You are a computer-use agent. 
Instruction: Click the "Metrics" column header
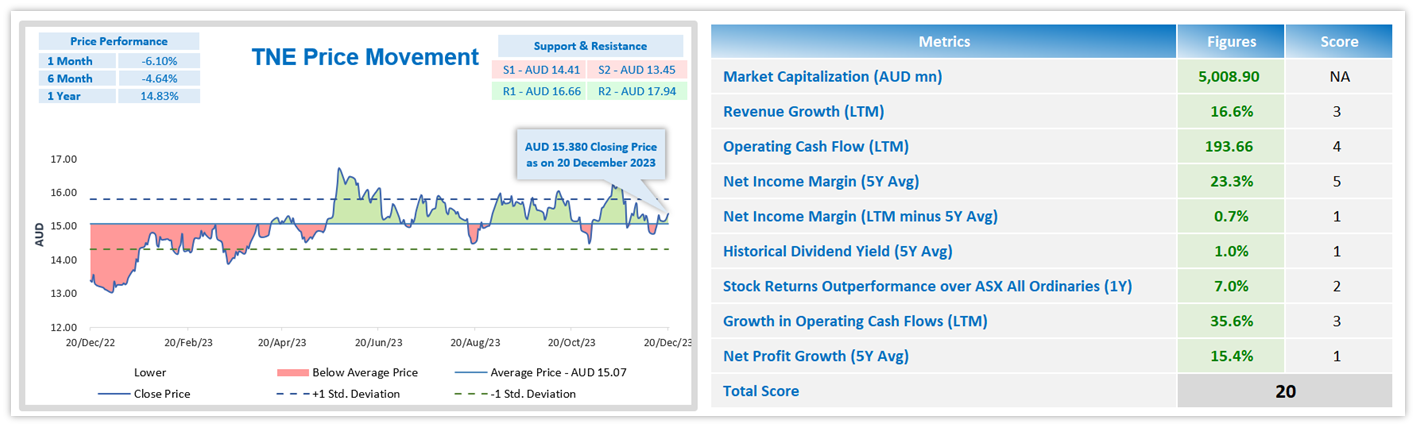pyautogui.click(x=944, y=42)
